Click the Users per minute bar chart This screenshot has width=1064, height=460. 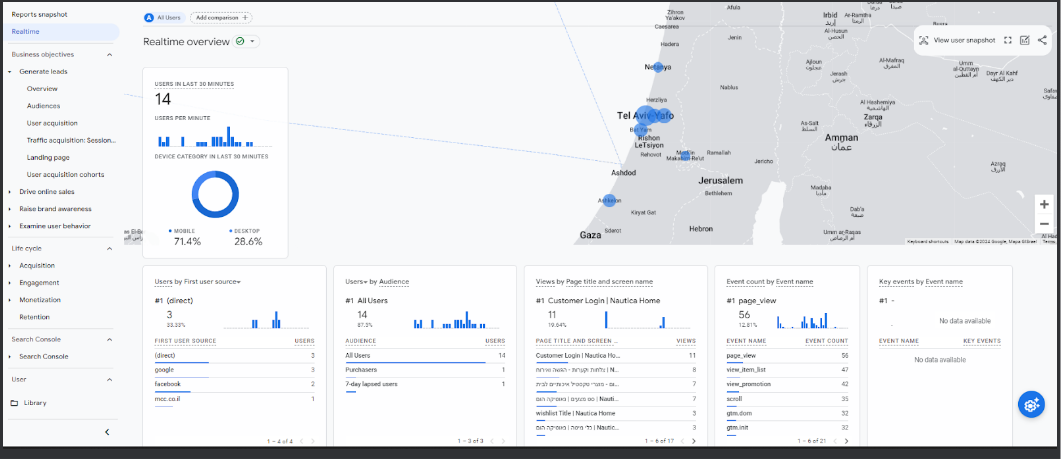pyautogui.click(x=214, y=137)
